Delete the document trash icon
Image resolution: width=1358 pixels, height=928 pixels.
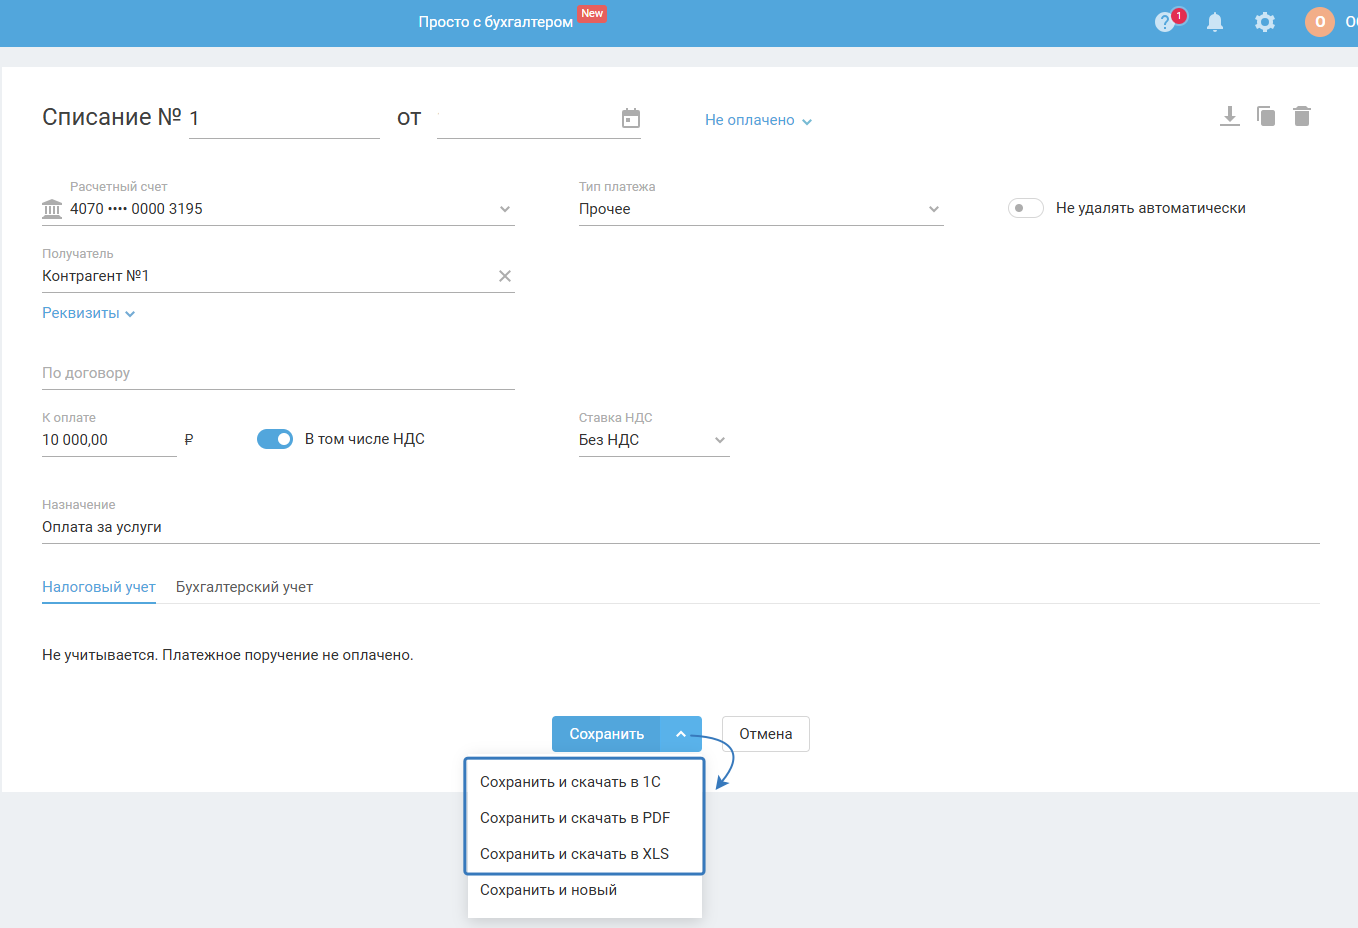pos(1302,116)
